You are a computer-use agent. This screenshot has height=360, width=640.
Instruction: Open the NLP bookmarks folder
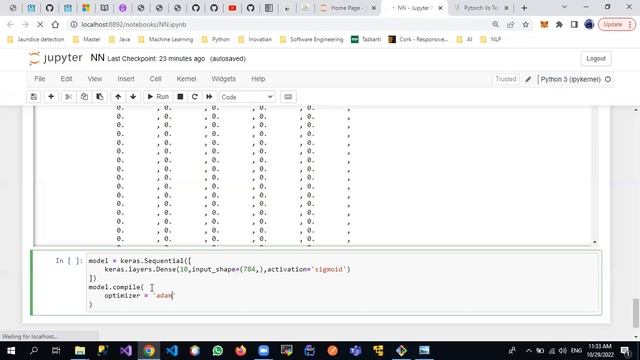pos(491,39)
